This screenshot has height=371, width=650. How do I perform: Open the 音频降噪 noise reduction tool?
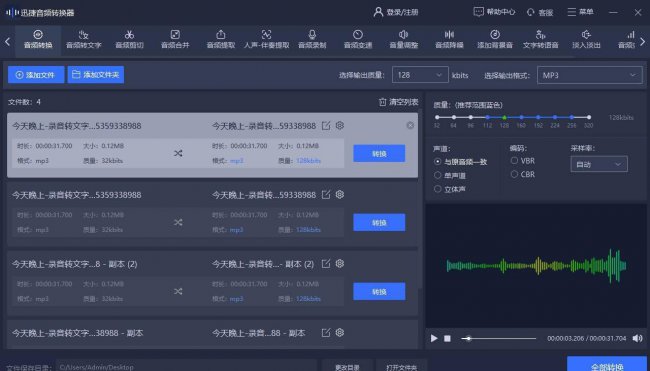(449, 40)
